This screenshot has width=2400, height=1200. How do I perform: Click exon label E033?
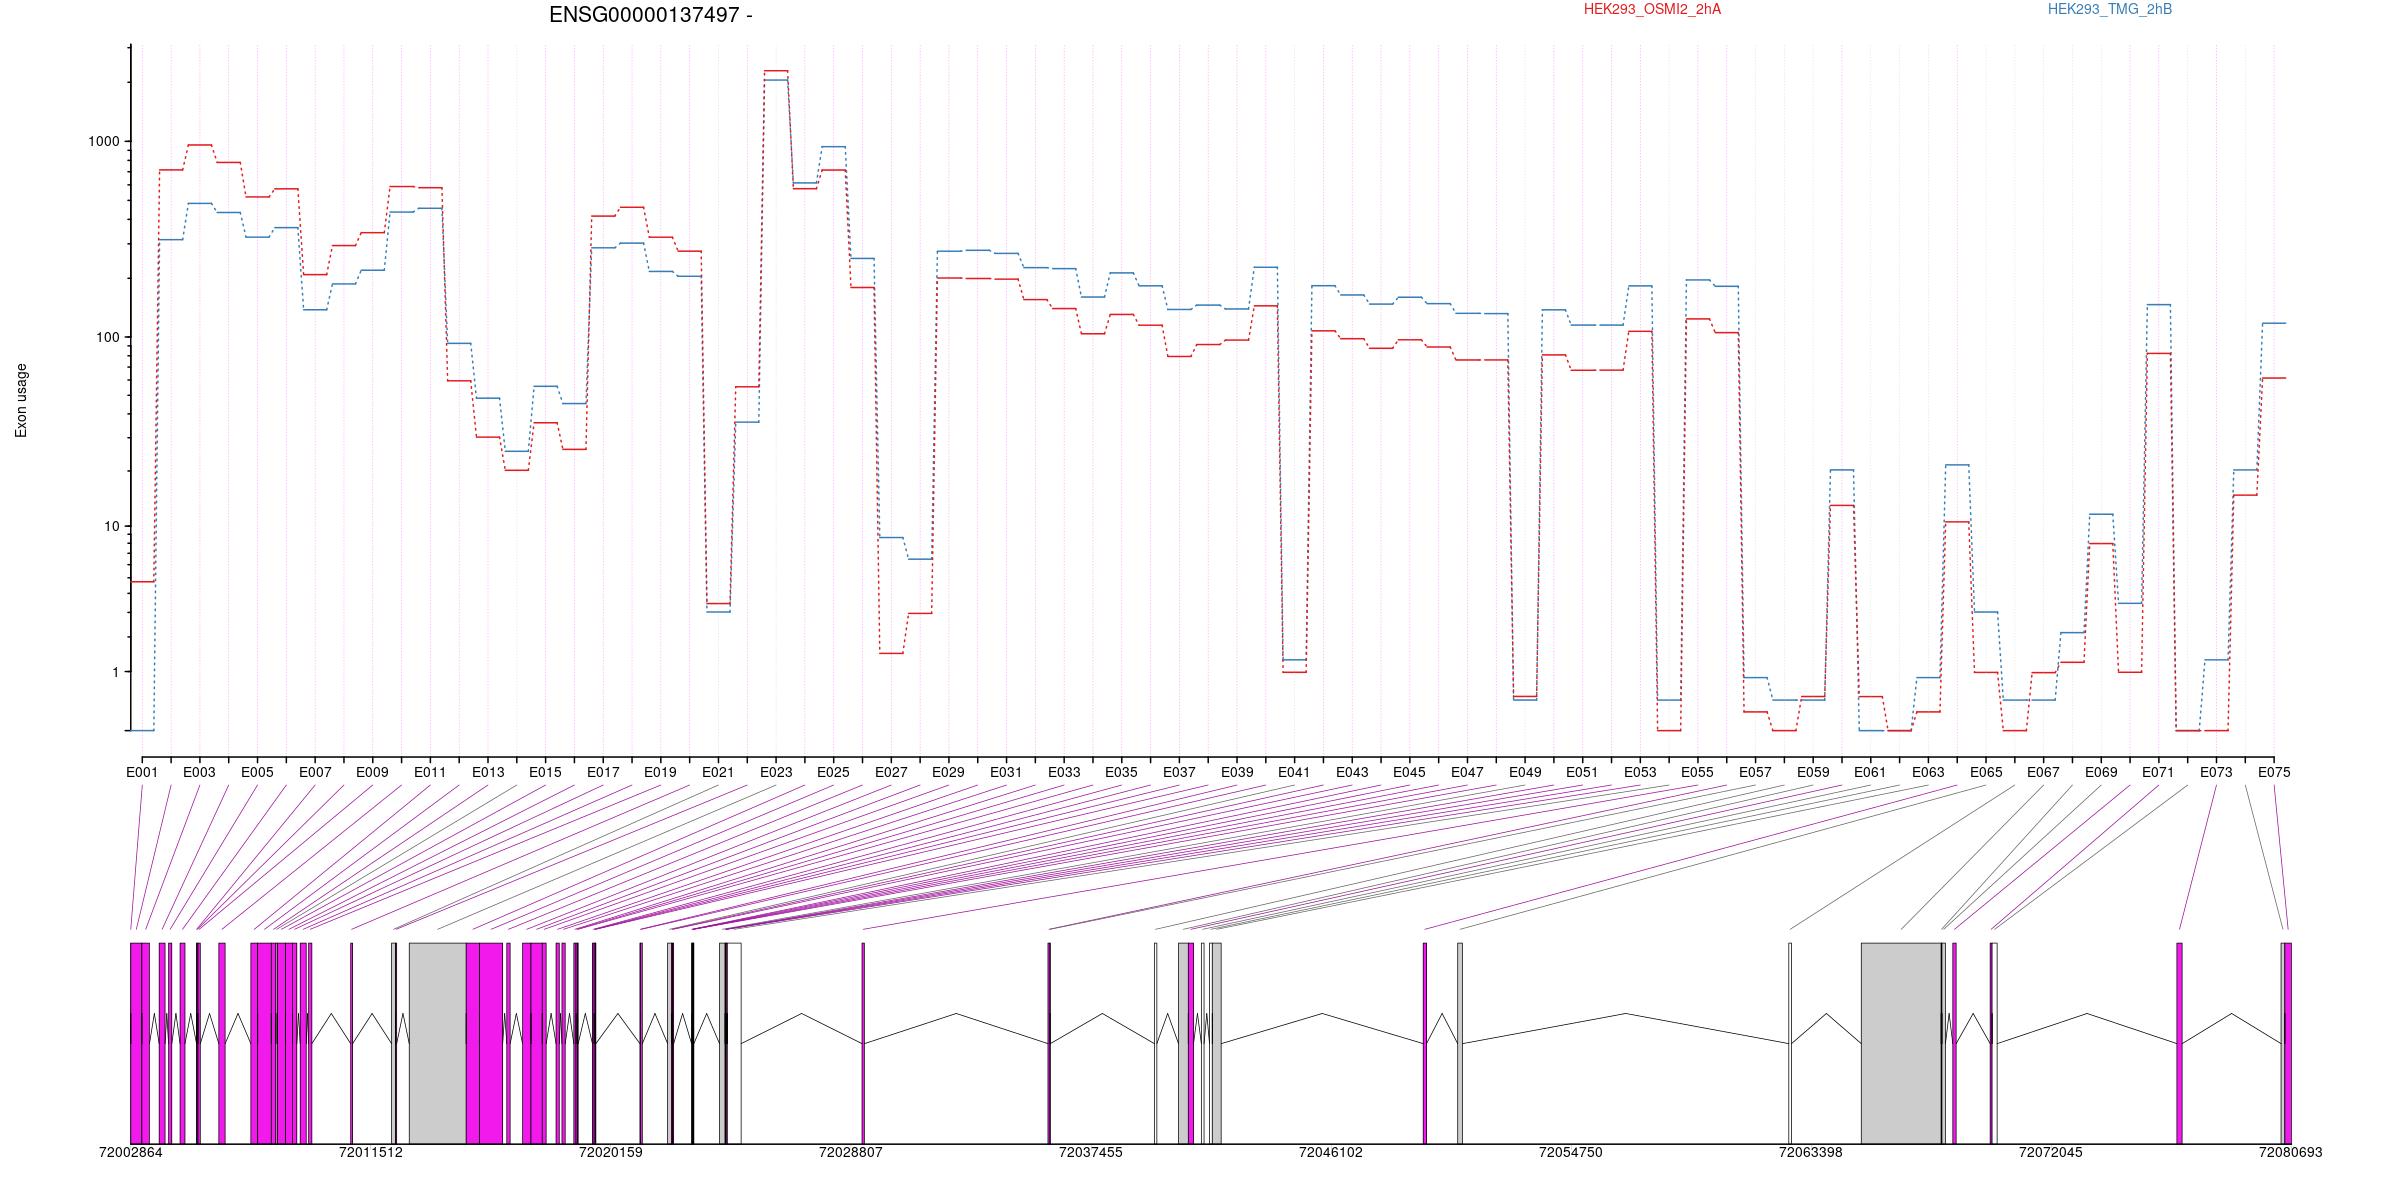pos(1064,772)
